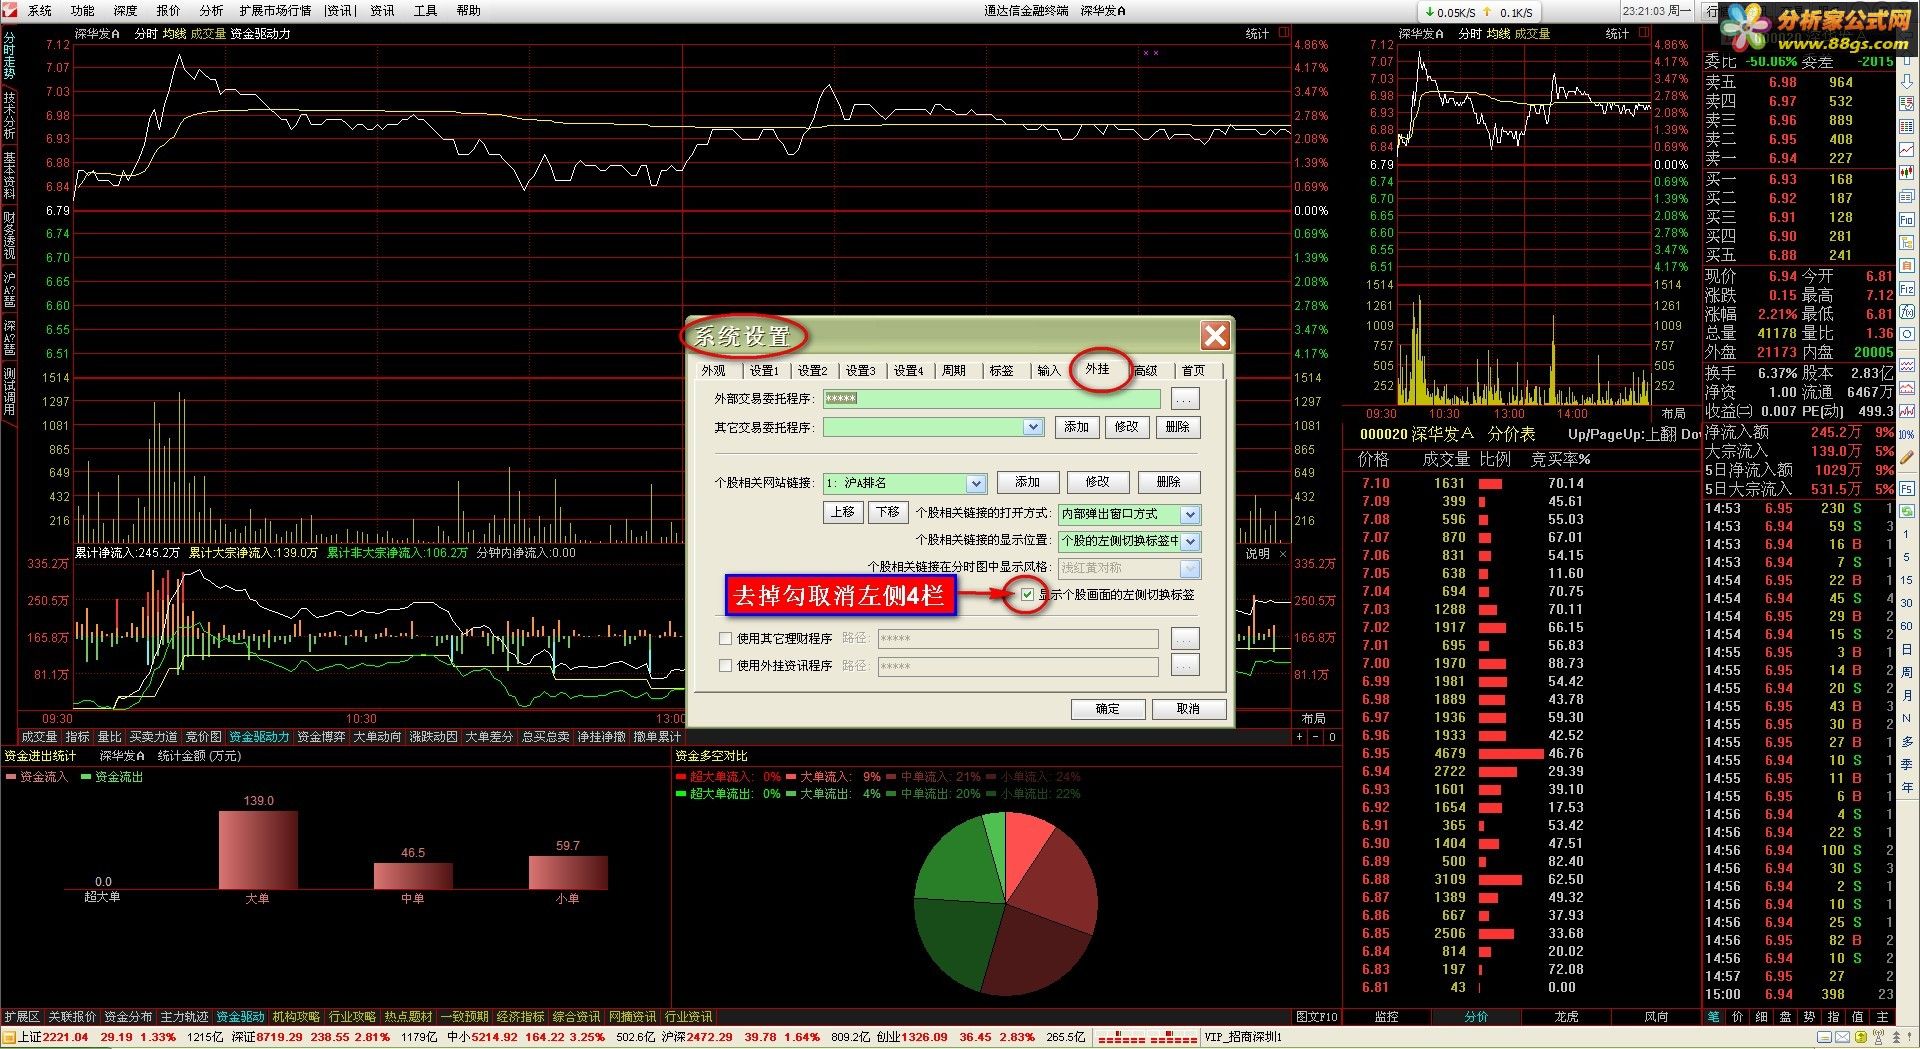
Task: Open the F10 info icon in right toolbar
Action: (1907, 220)
